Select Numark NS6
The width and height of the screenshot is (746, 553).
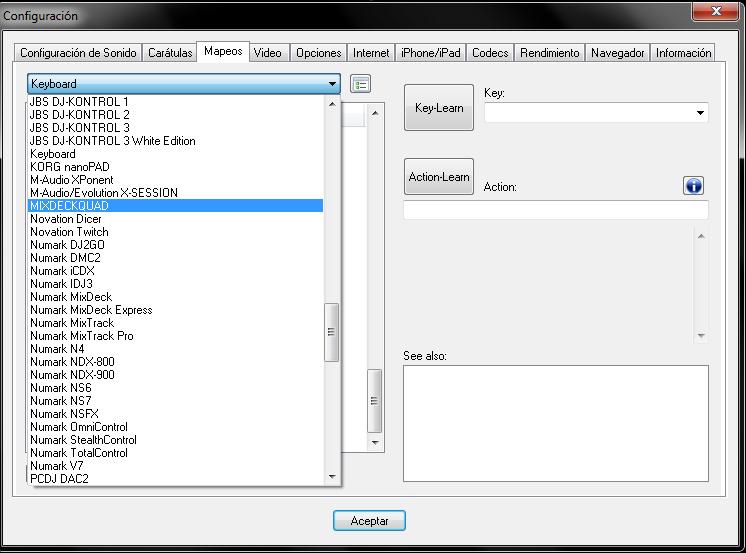pyautogui.click(x=176, y=388)
